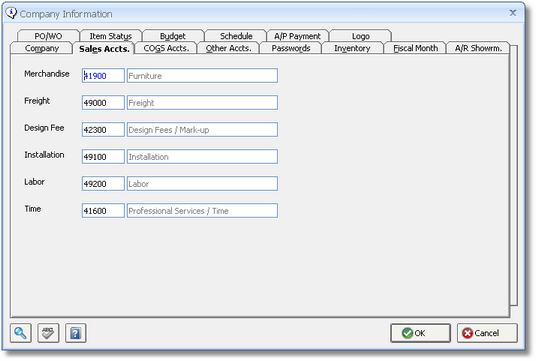Viewport: 536px width, 361px height.
Task: Select the Inventory tab
Action: (352, 48)
